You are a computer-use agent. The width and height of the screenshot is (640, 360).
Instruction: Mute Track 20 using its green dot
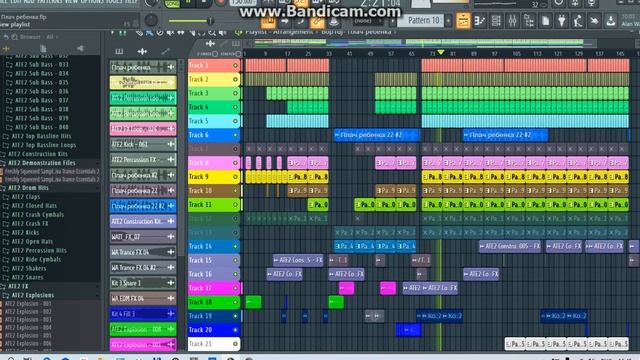tap(235, 330)
